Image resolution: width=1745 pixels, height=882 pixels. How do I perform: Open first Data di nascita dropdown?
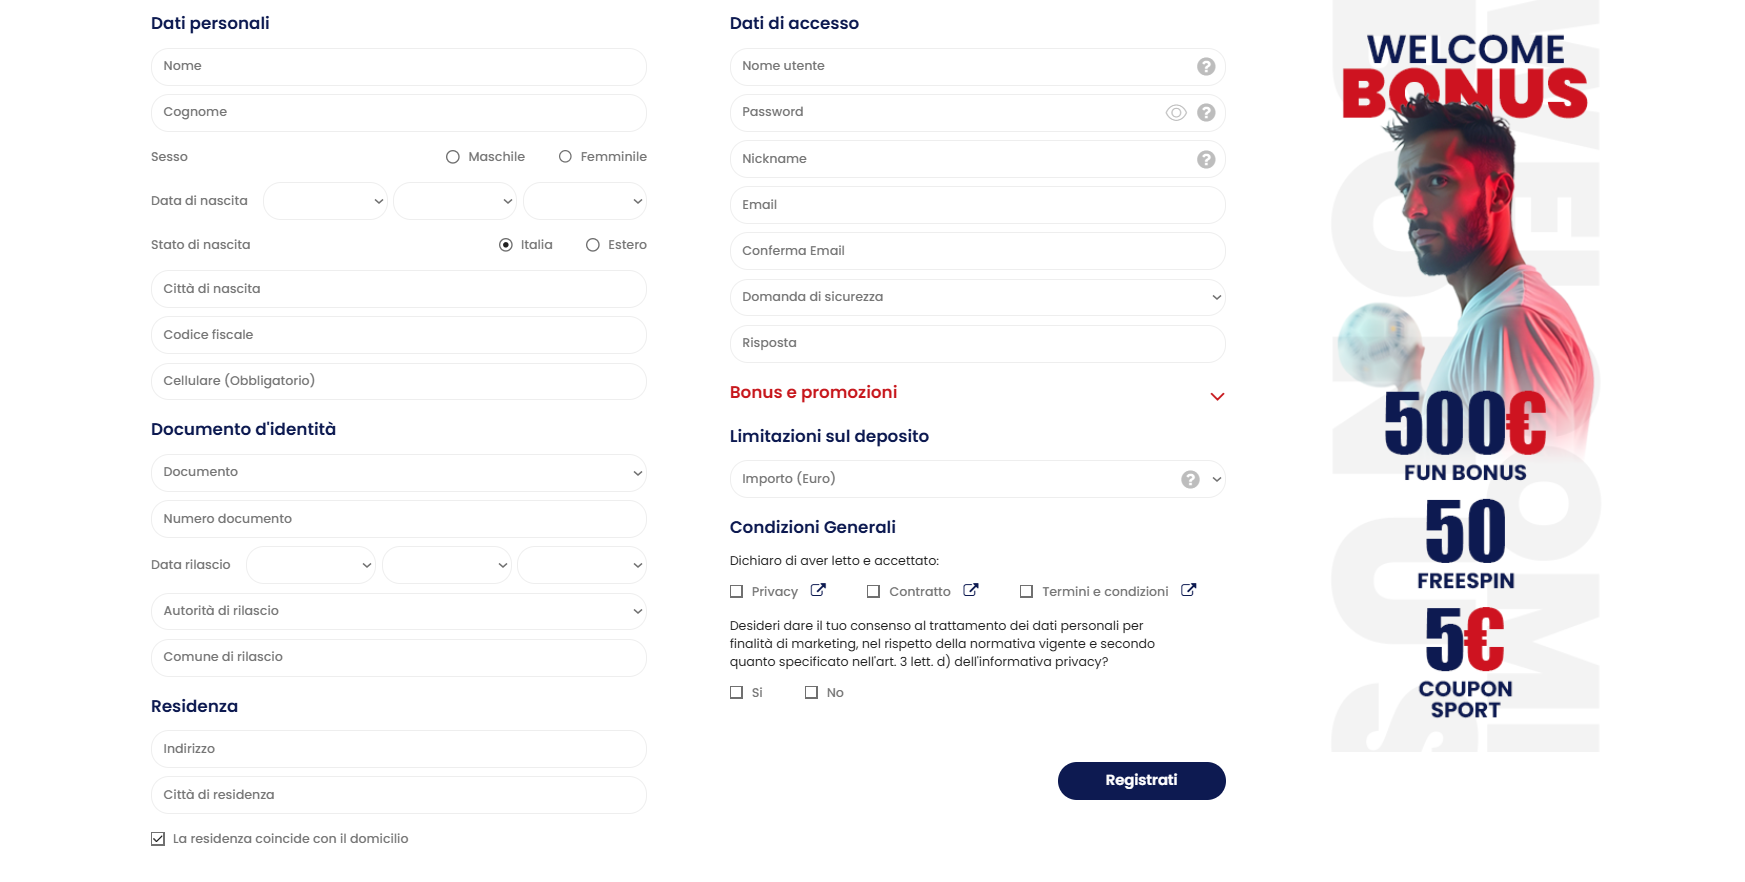325,201
